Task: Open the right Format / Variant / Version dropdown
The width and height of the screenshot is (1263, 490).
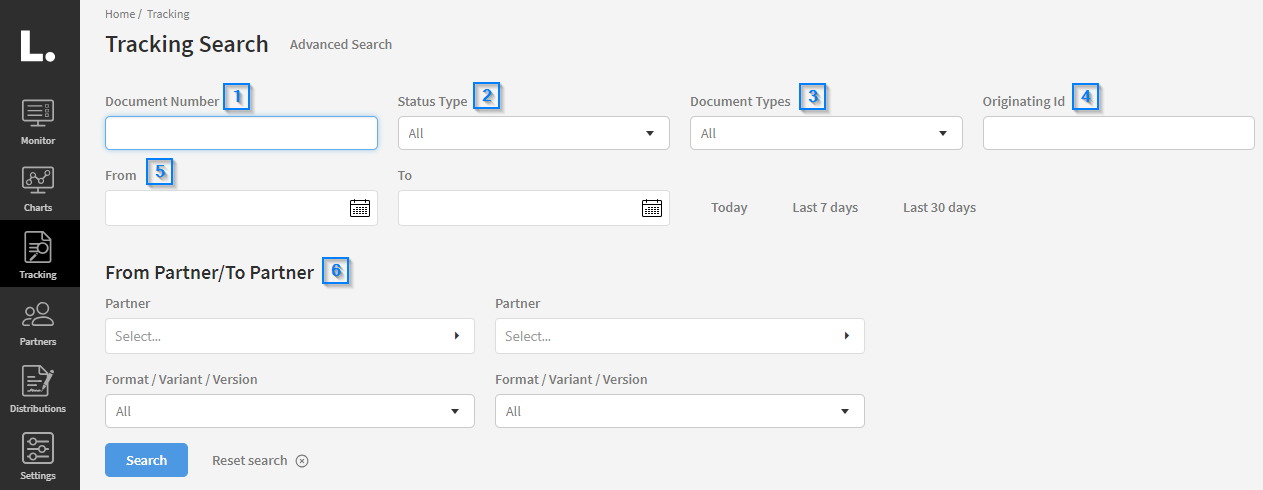Action: [679, 411]
